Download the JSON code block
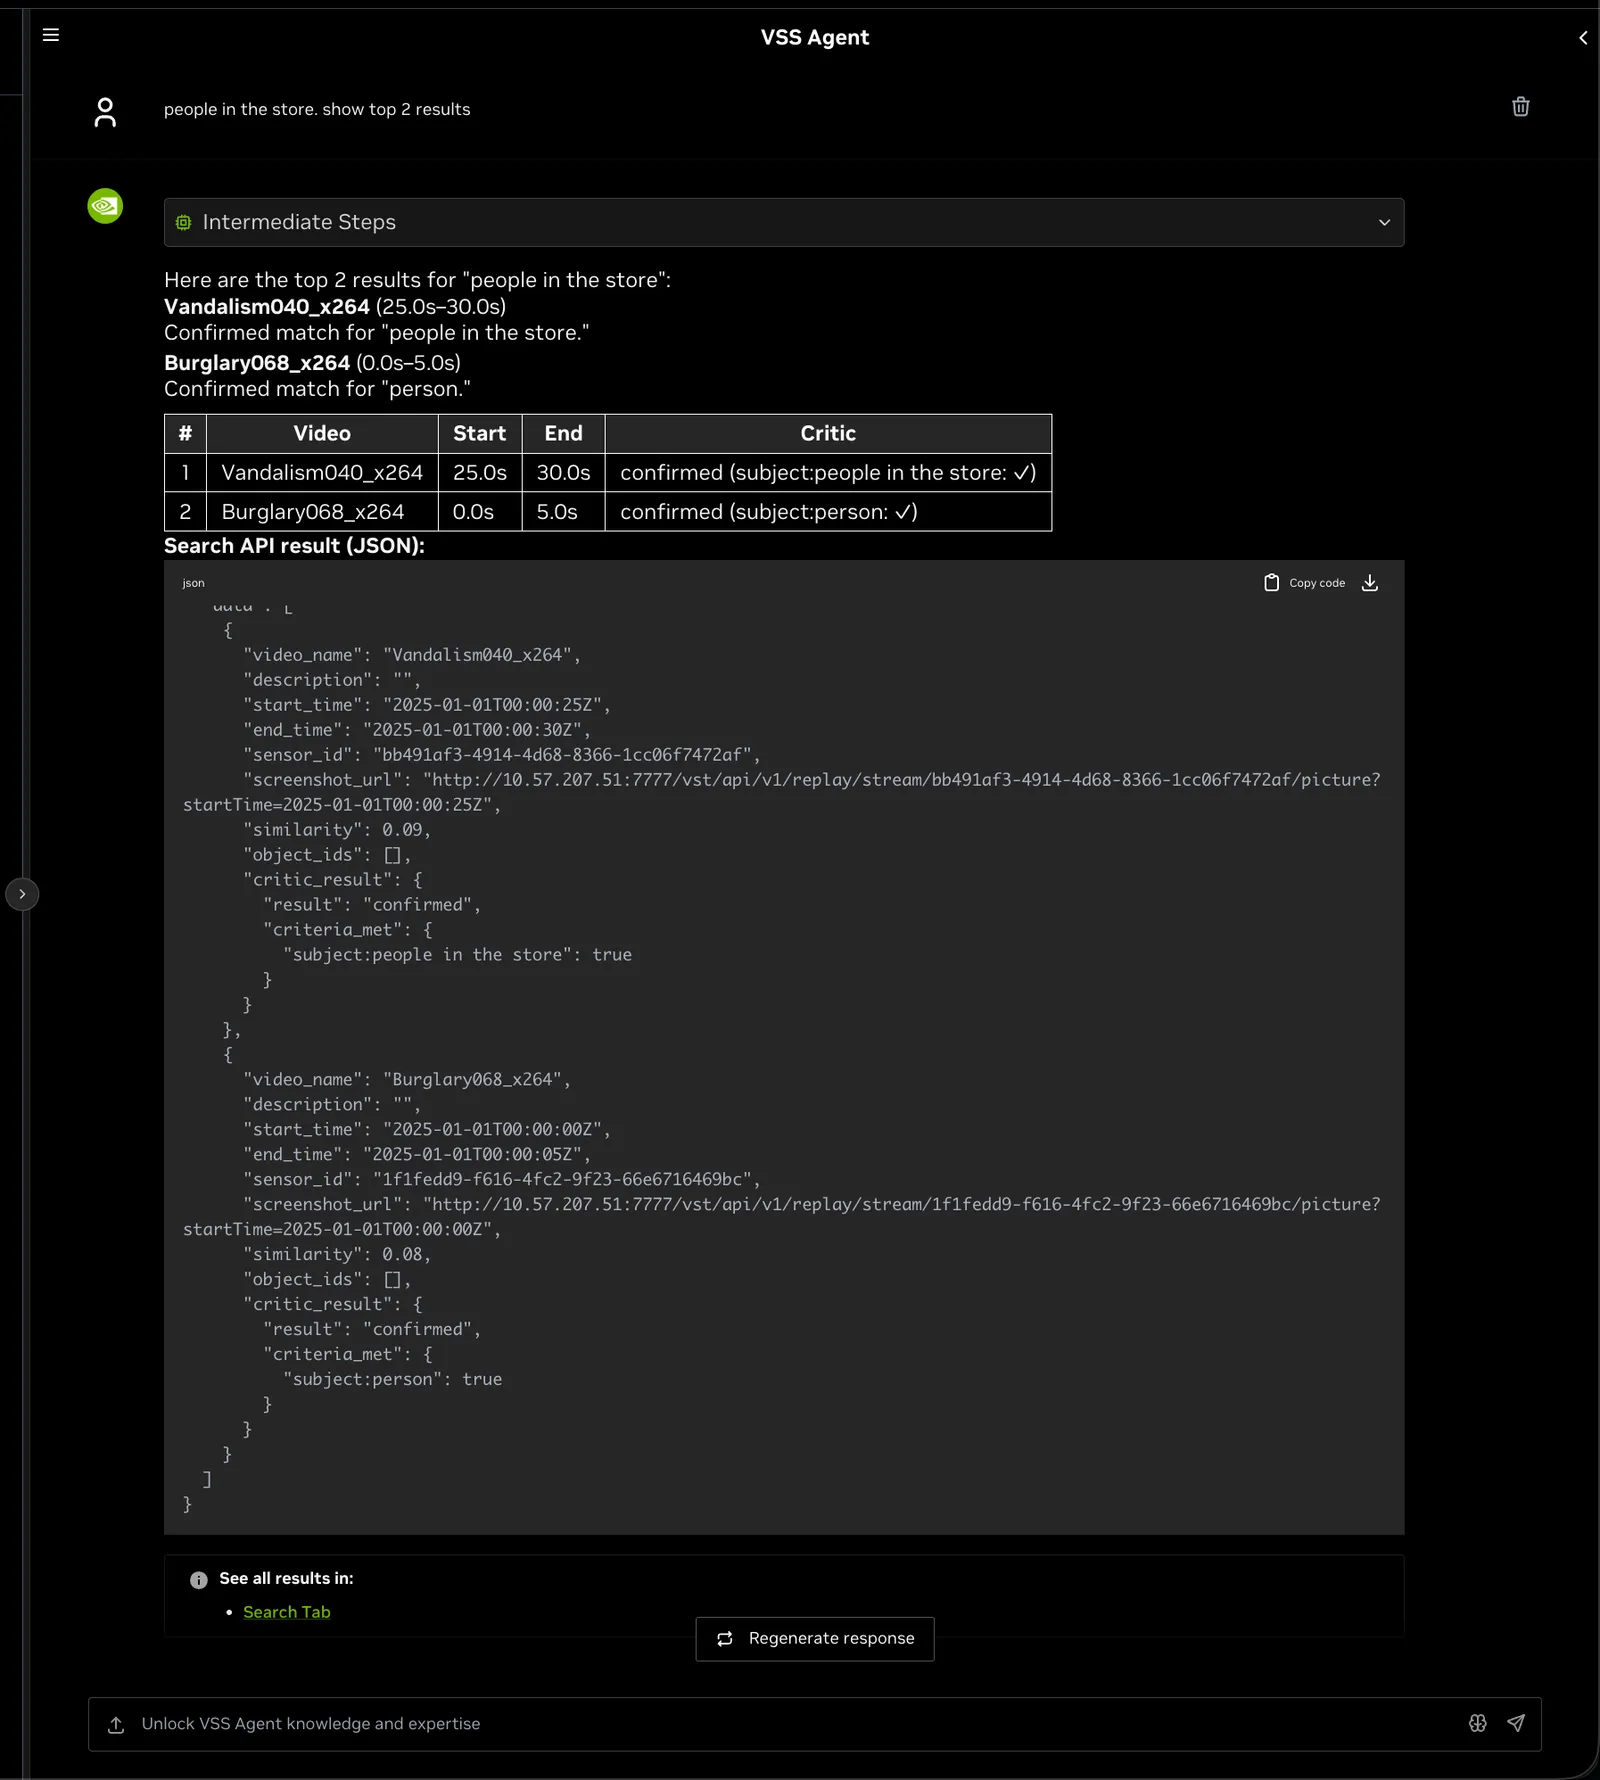This screenshot has width=1600, height=1780. [1370, 583]
